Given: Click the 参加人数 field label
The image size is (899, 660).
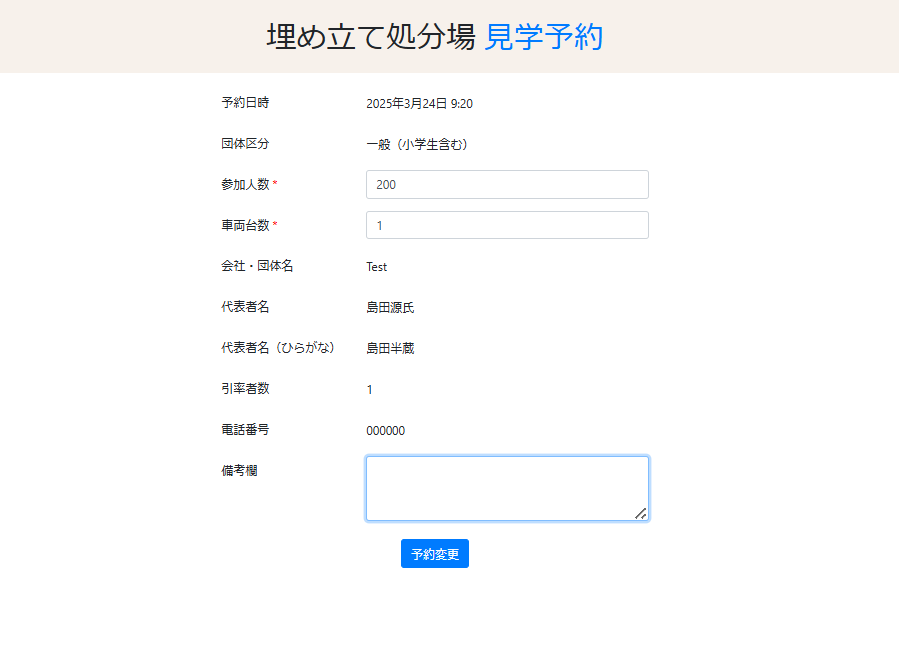Looking at the screenshot, I should pyautogui.click(x=245, y=184).
